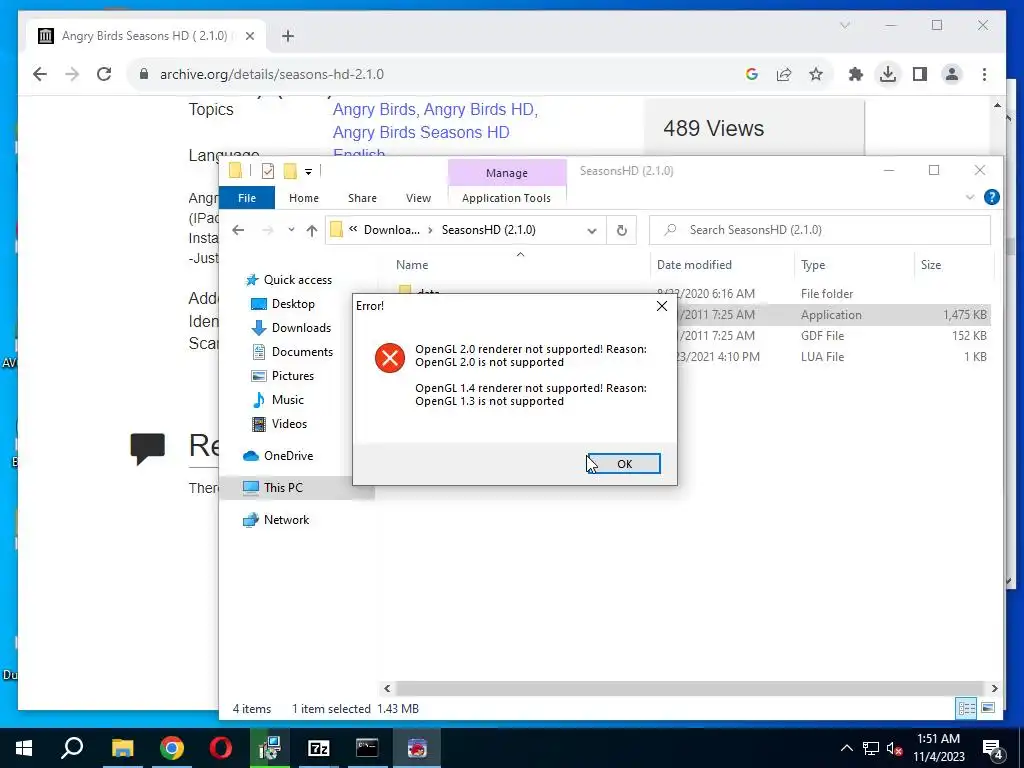Screen dimensions: 1024x768
Task: Click the Chrome address bar URL
Action: point(272,74)
